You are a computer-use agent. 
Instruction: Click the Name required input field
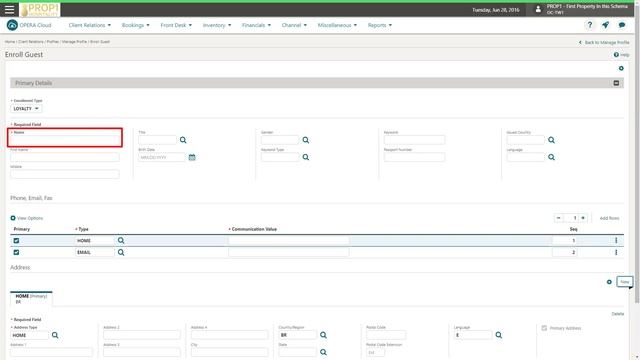(x=65, y=140)
